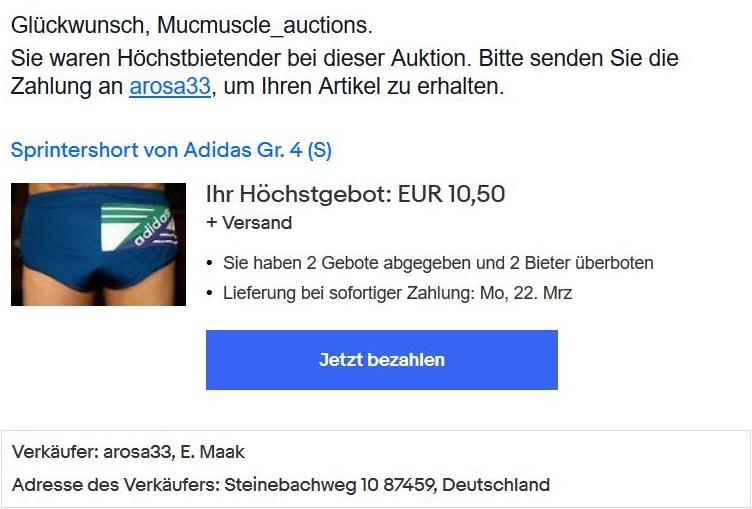Click the Mo, 22. Mrz delivery date
The height and width of the screenshot is (509, 752).
(x=526, y=293)
